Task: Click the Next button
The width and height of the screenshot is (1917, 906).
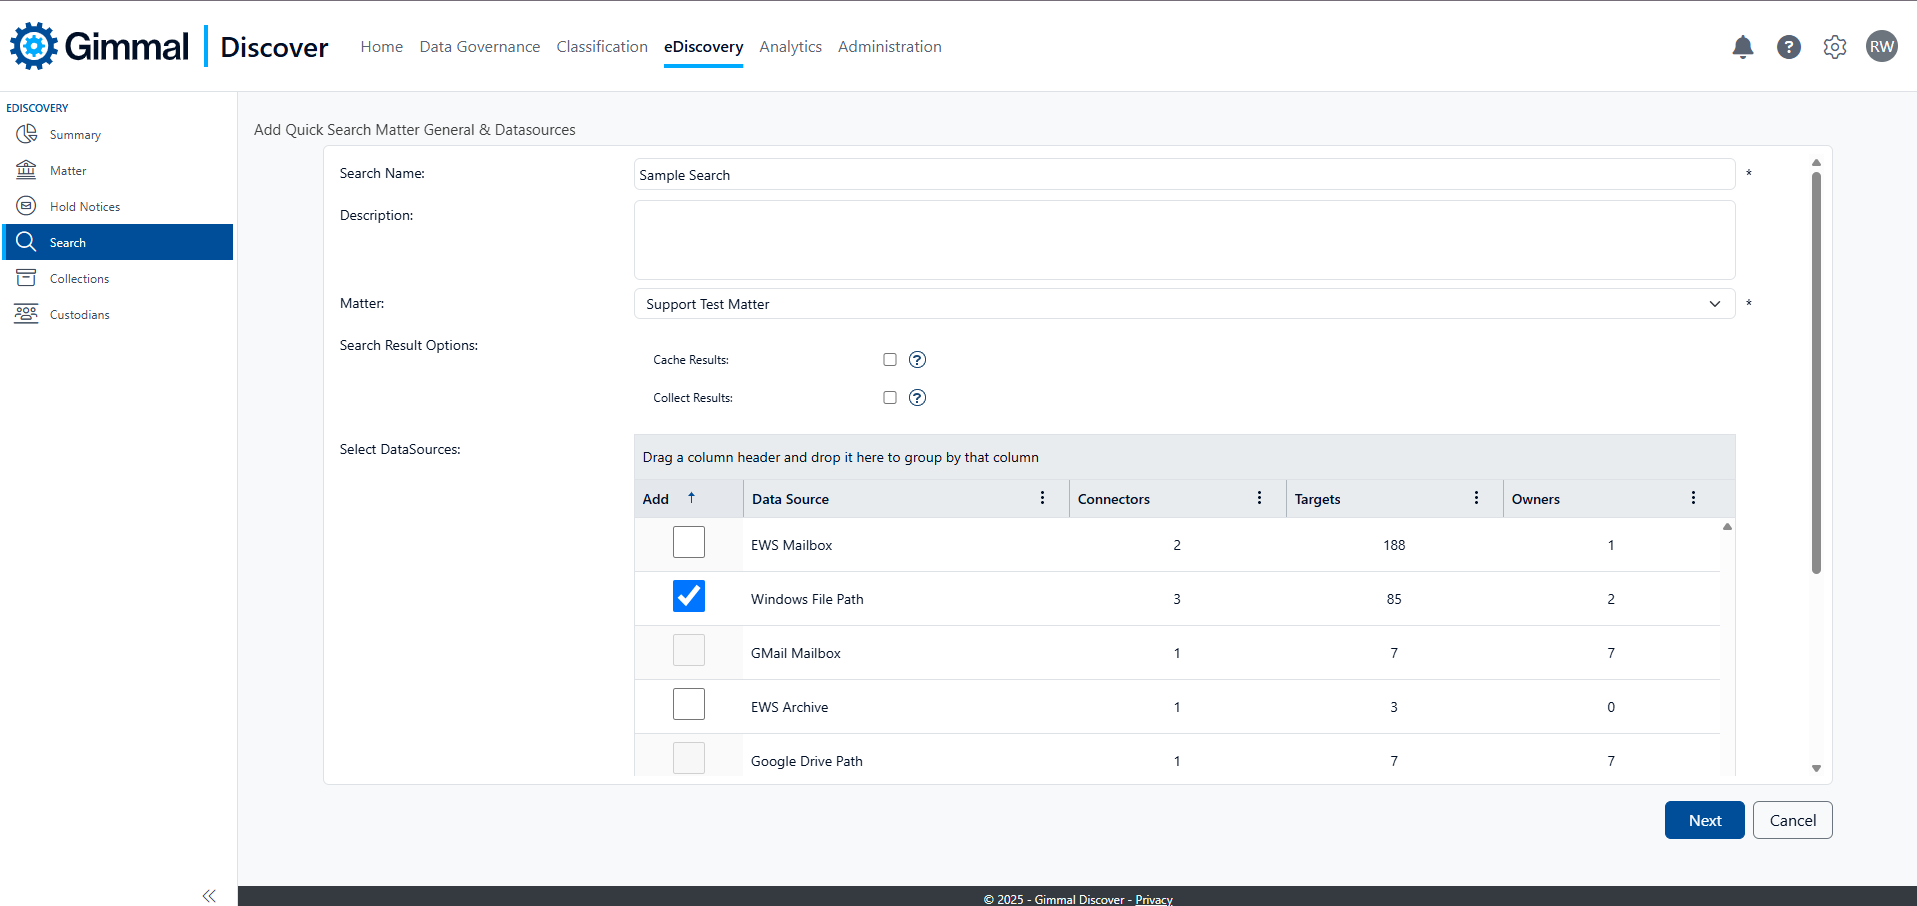Action: pos(1704,820)
